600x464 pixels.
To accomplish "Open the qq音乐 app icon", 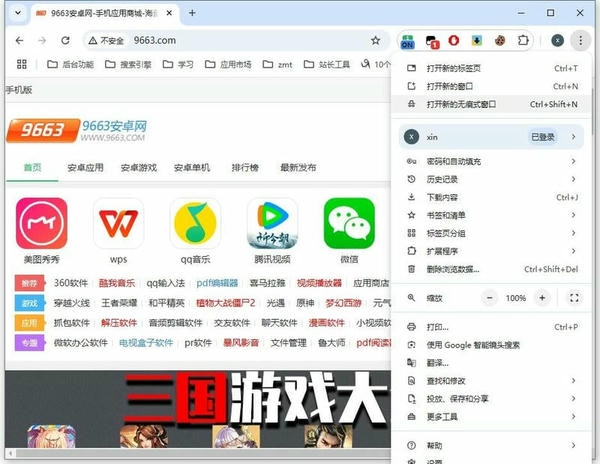I will (x=195, y=223).
